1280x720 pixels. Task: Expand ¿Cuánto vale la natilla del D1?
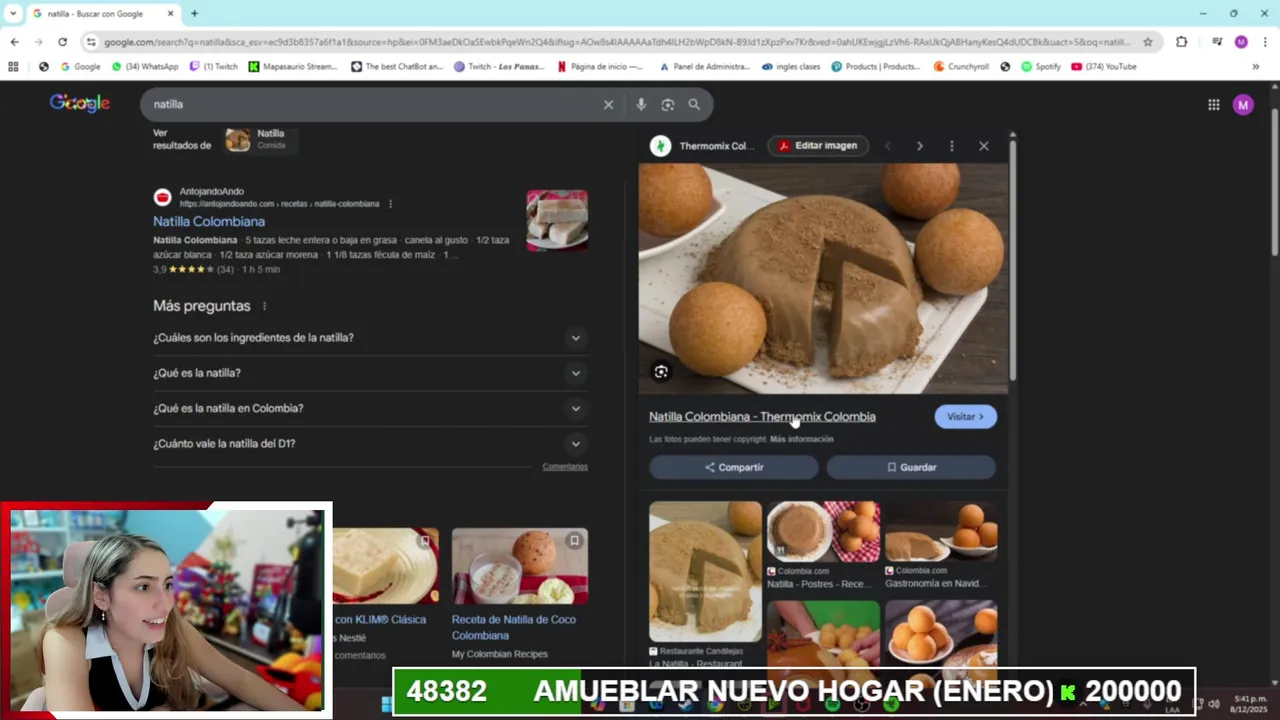pos(370,443)
